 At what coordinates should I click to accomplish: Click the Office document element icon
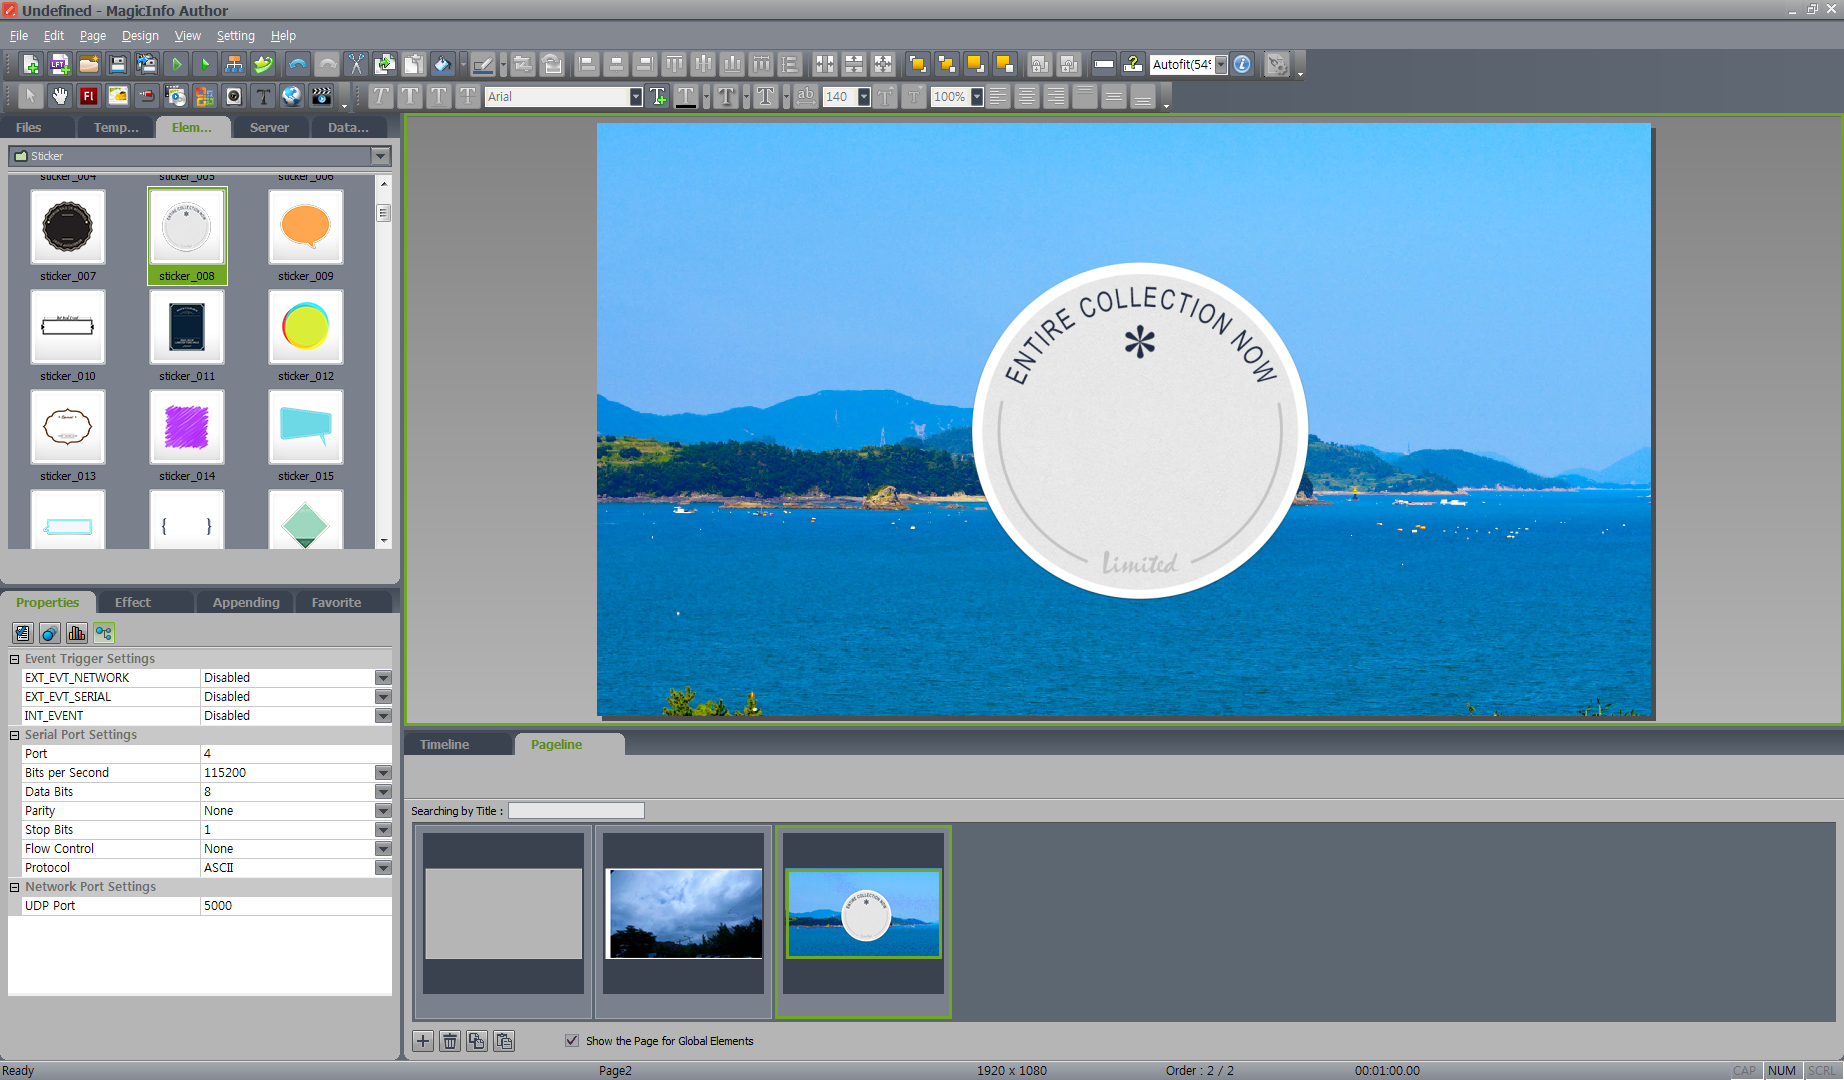point(205,96)
